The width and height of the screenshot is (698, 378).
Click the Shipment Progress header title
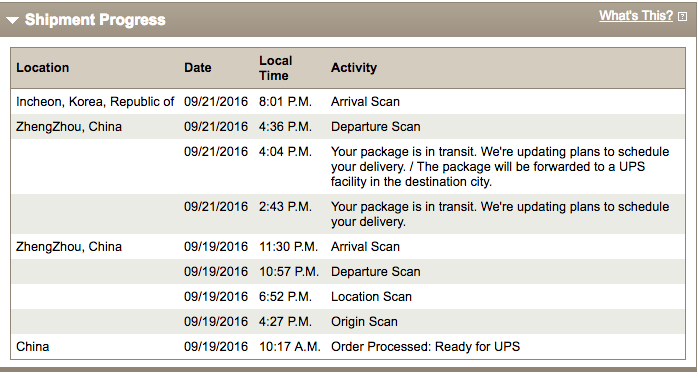point(95,20)
